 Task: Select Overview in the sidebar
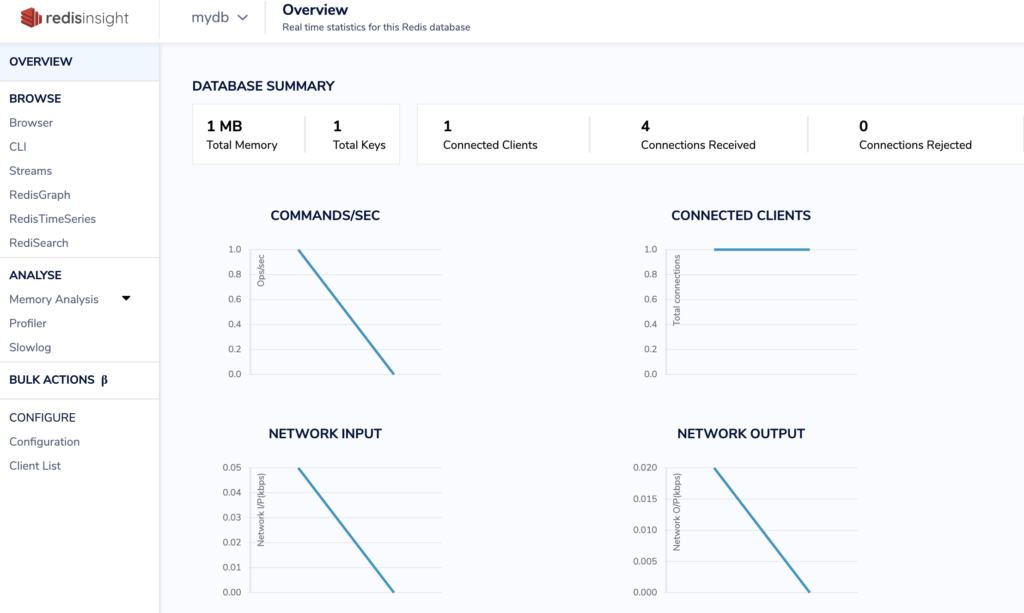click(x=41, y=62)
